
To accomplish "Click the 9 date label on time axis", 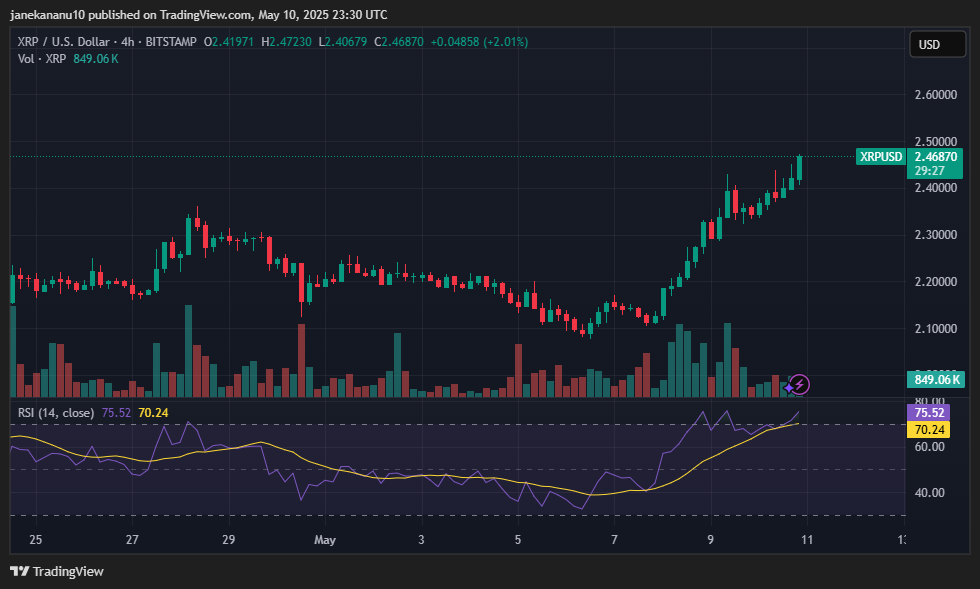I will [x=711, y=540].
